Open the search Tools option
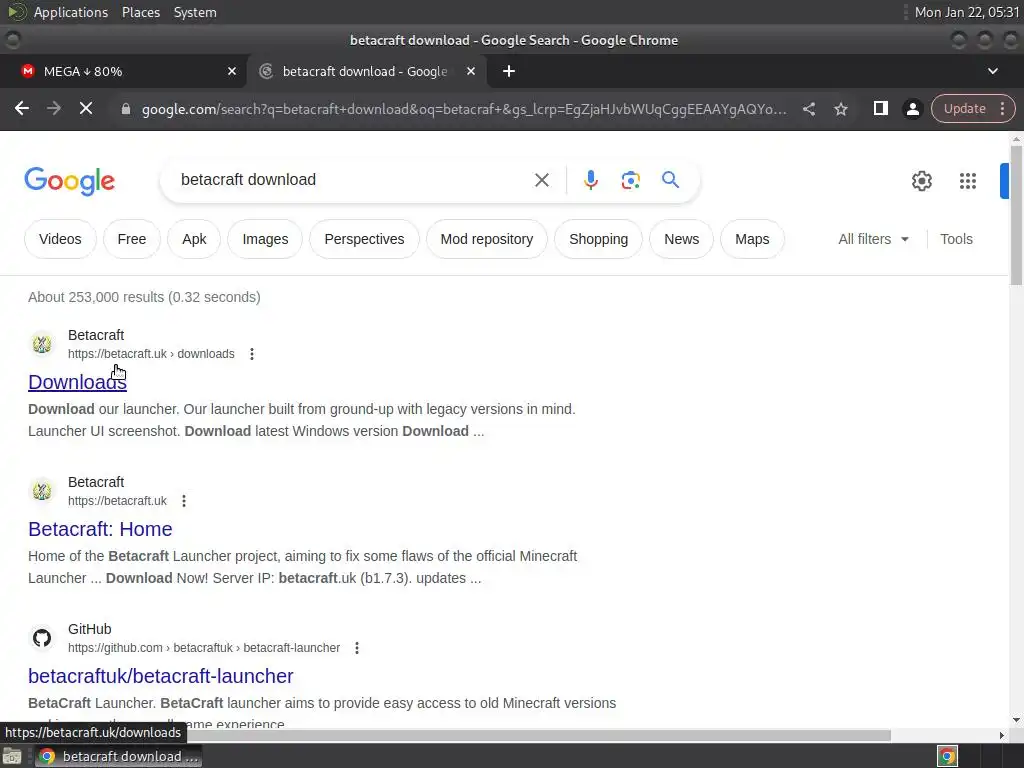Image resolution: width=1024 pixels, height=768 pixels. [x=956, y=239]
